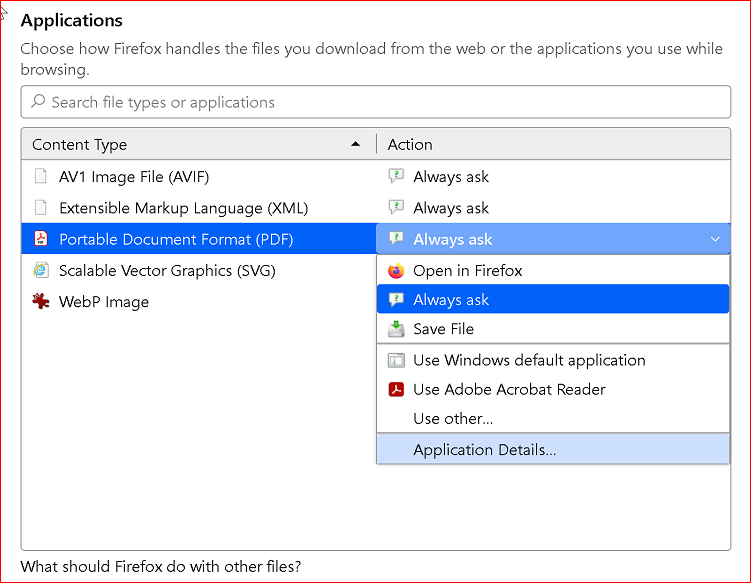The height and width of the screenshot is (583, 751).
Task: Click the Firefox icon in the dropdown list
Action: [x=396, y=271]
